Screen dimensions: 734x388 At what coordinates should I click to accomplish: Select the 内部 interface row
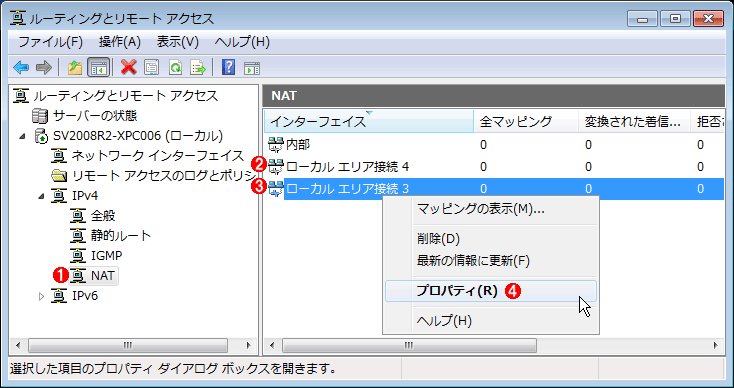click(494, 145)
